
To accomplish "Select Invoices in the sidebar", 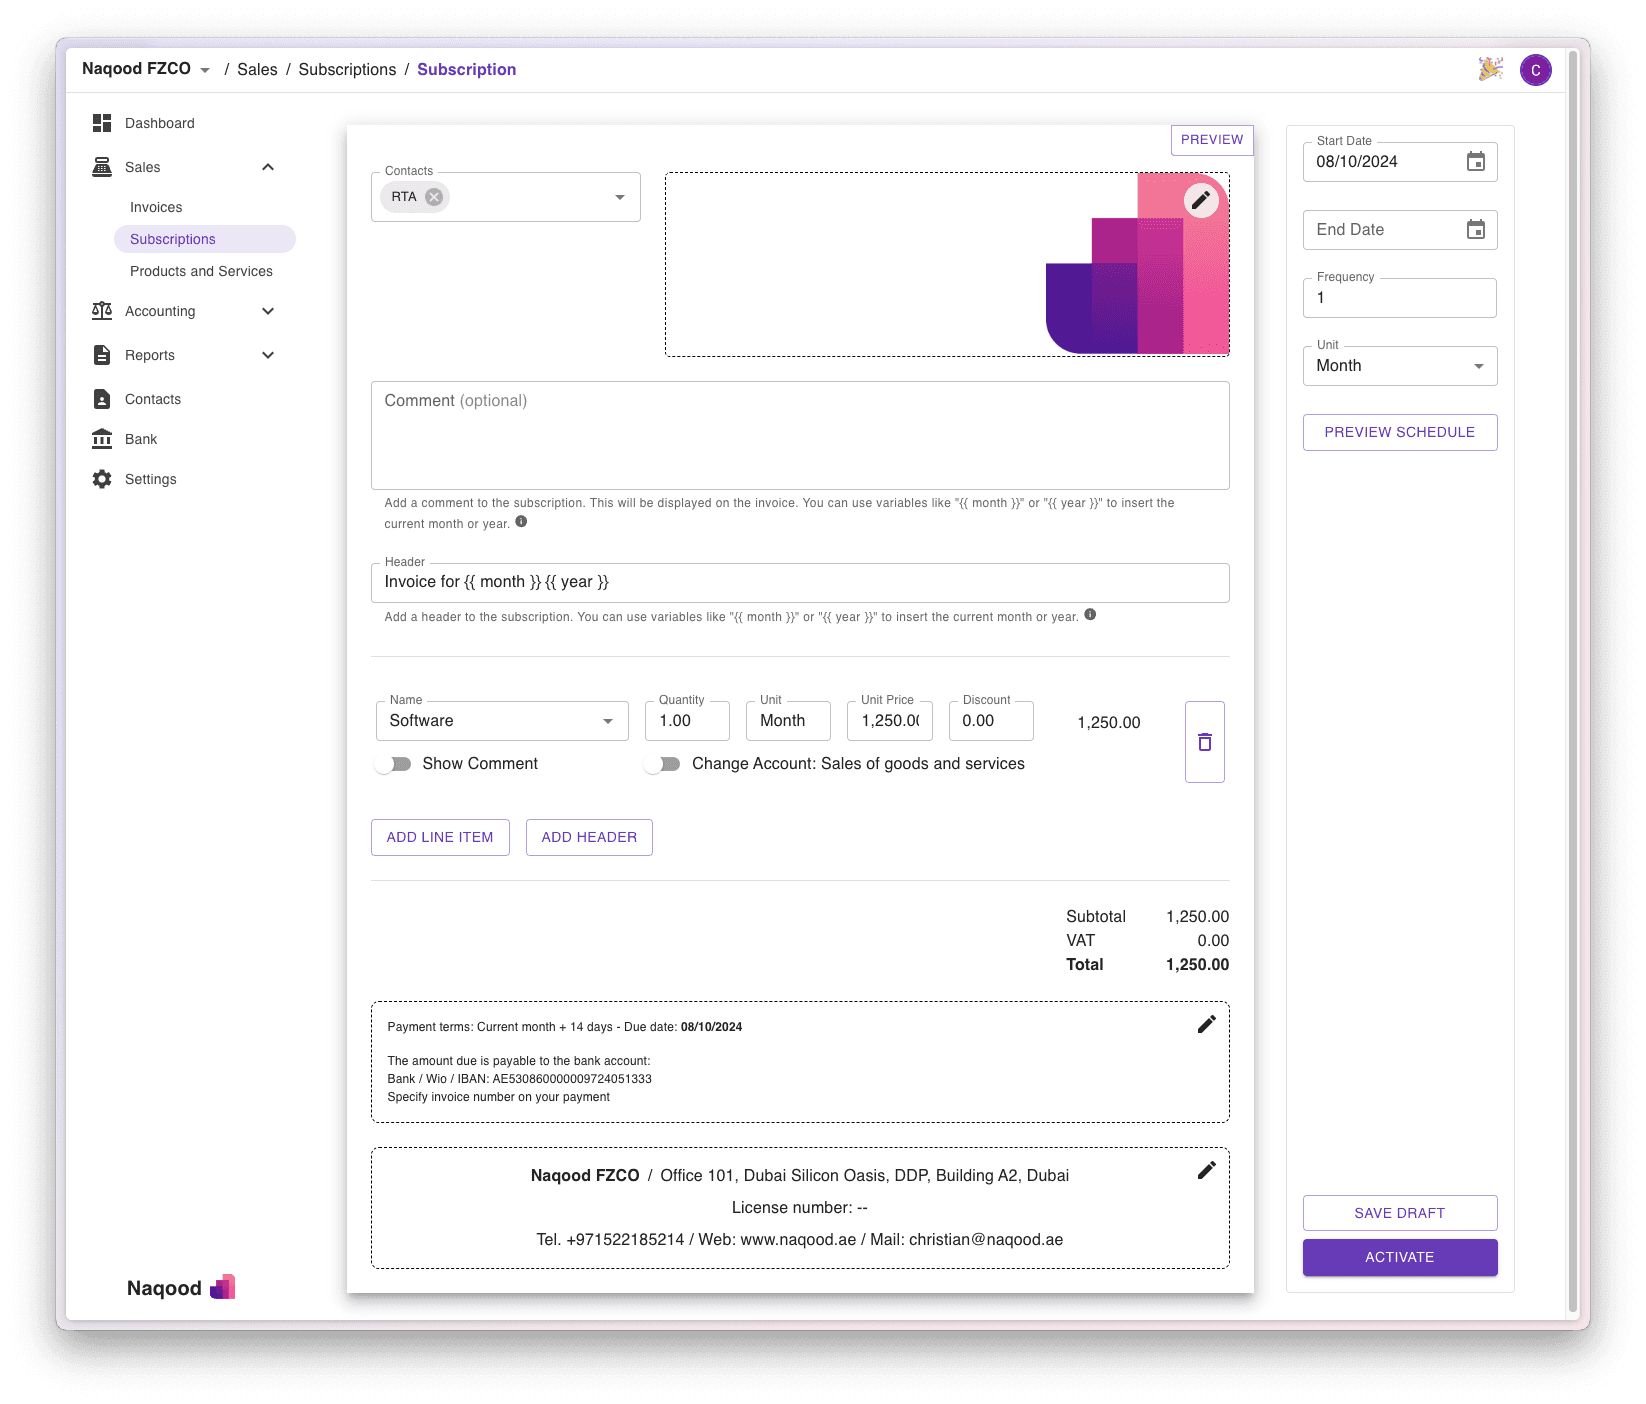I will (155, 207).
